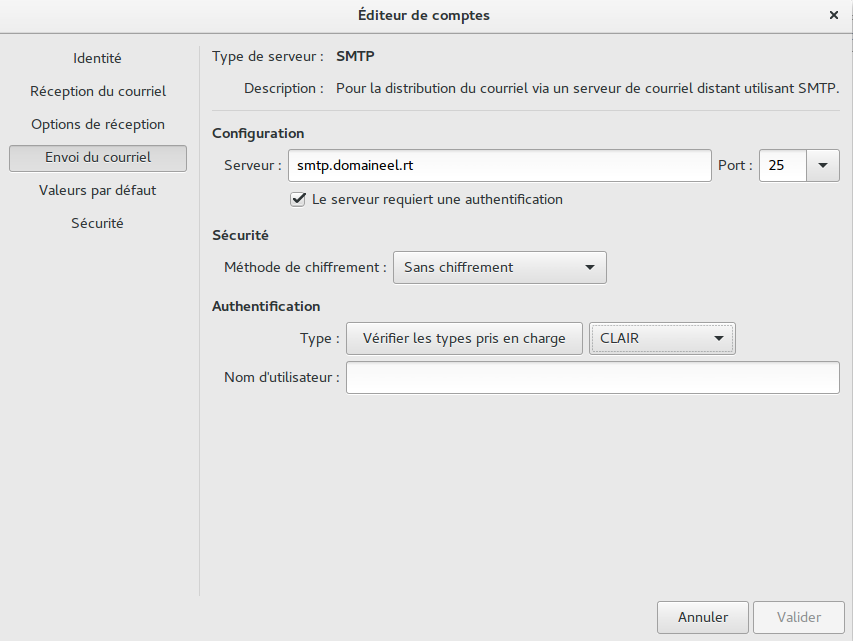This screenshot has width=853, height=641.
Task: Click the checkmark icon beside authentification label
Action: pyautogui.click(x=298, y=200)
